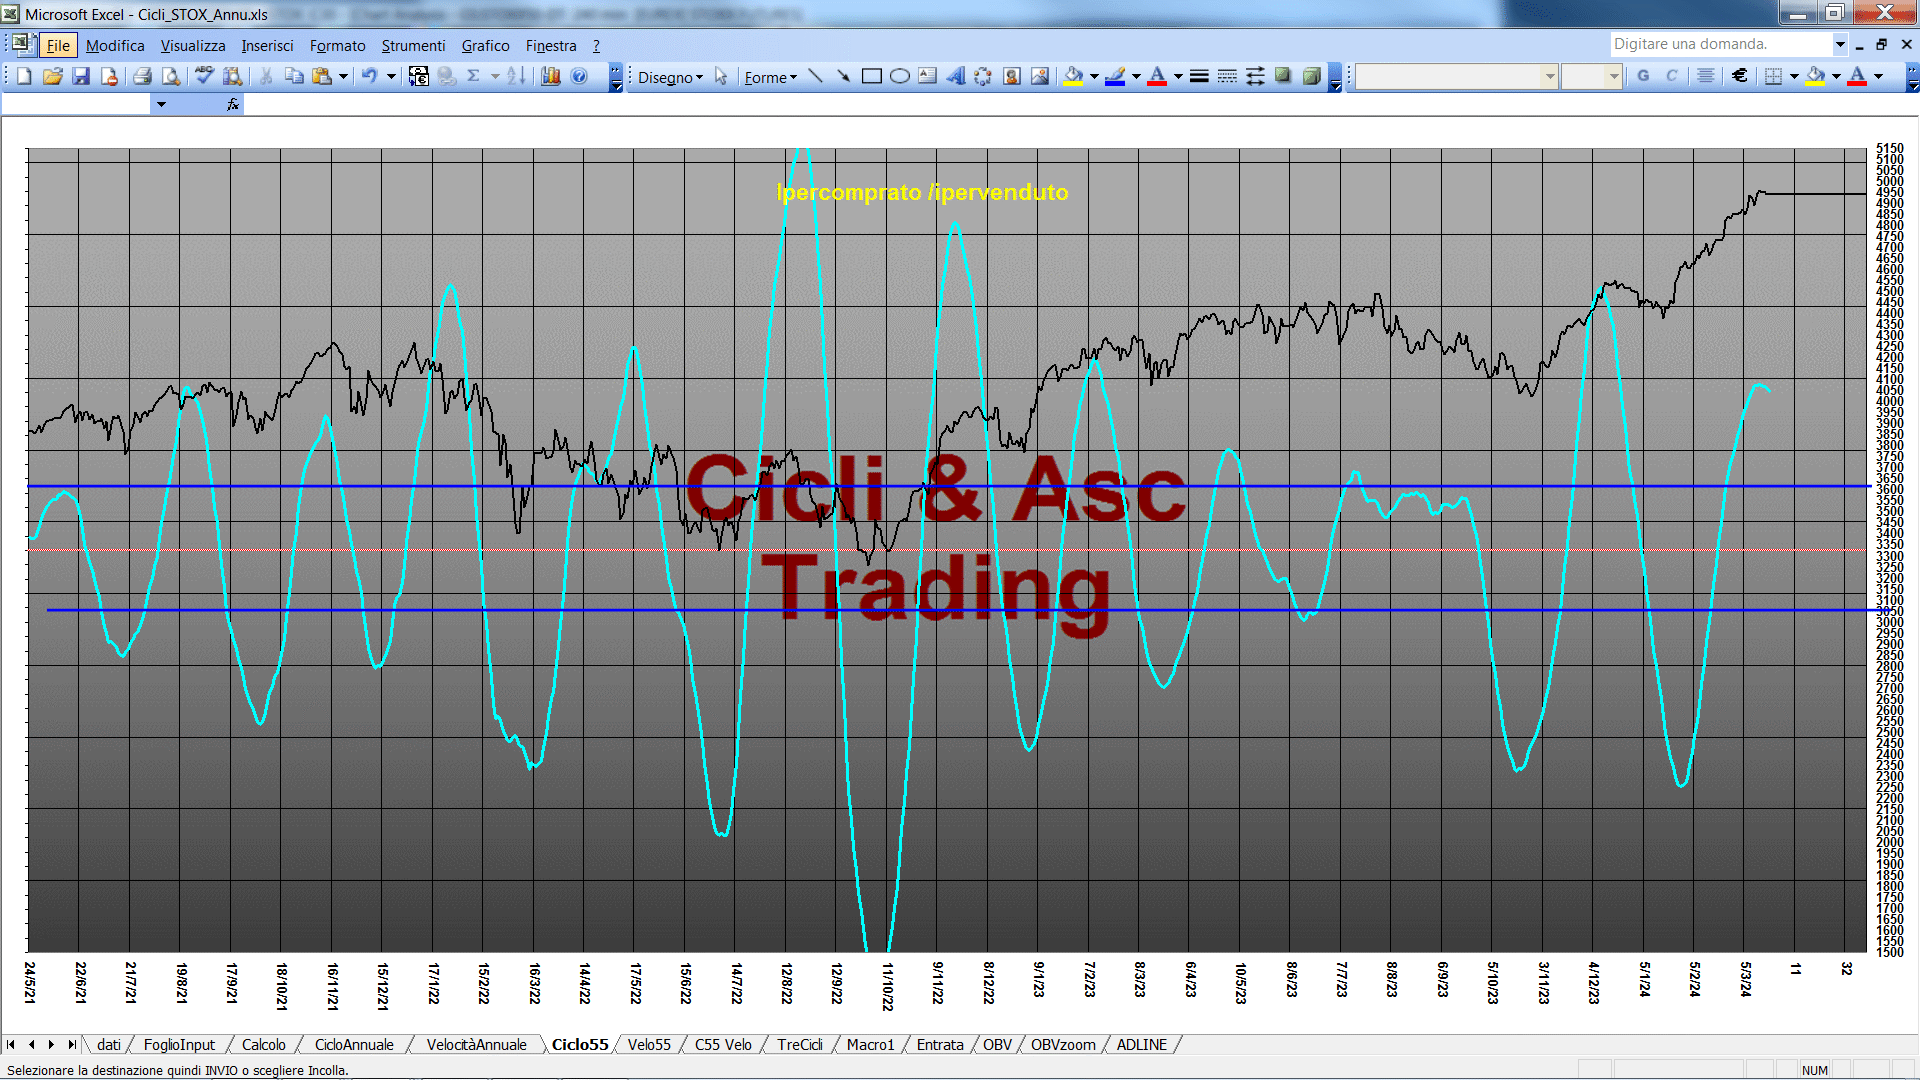1920x1080 pixels.
Task: Open the Grafico menu
Action: [485, 46]
